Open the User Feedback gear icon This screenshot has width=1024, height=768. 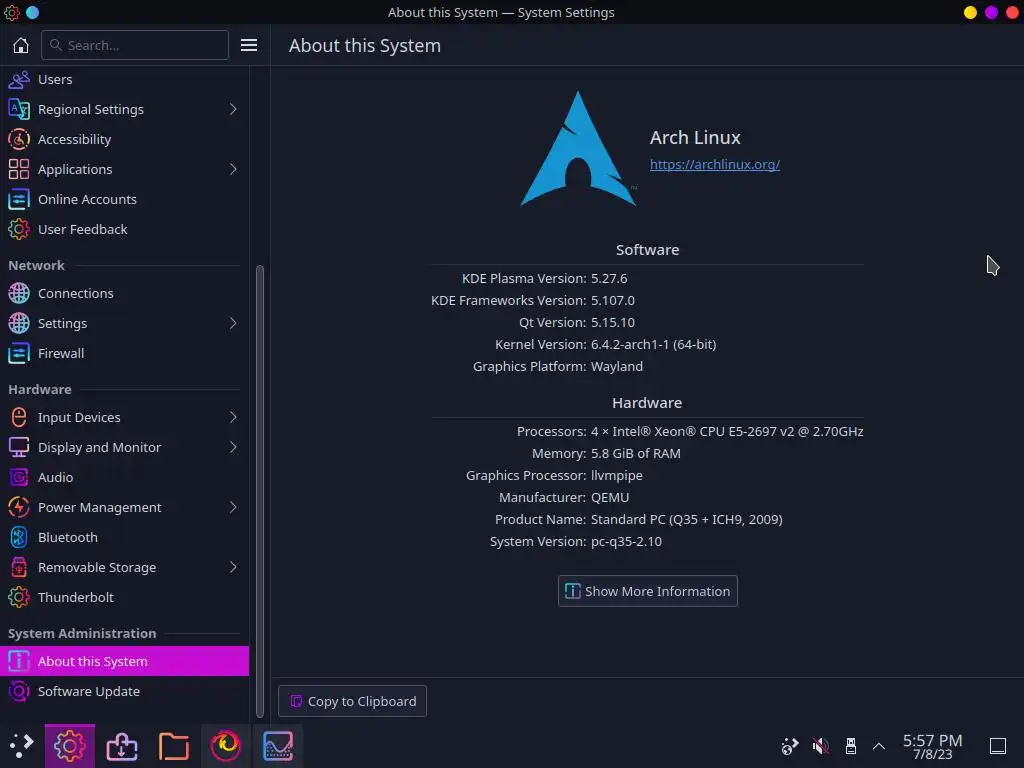coord(19,229)
